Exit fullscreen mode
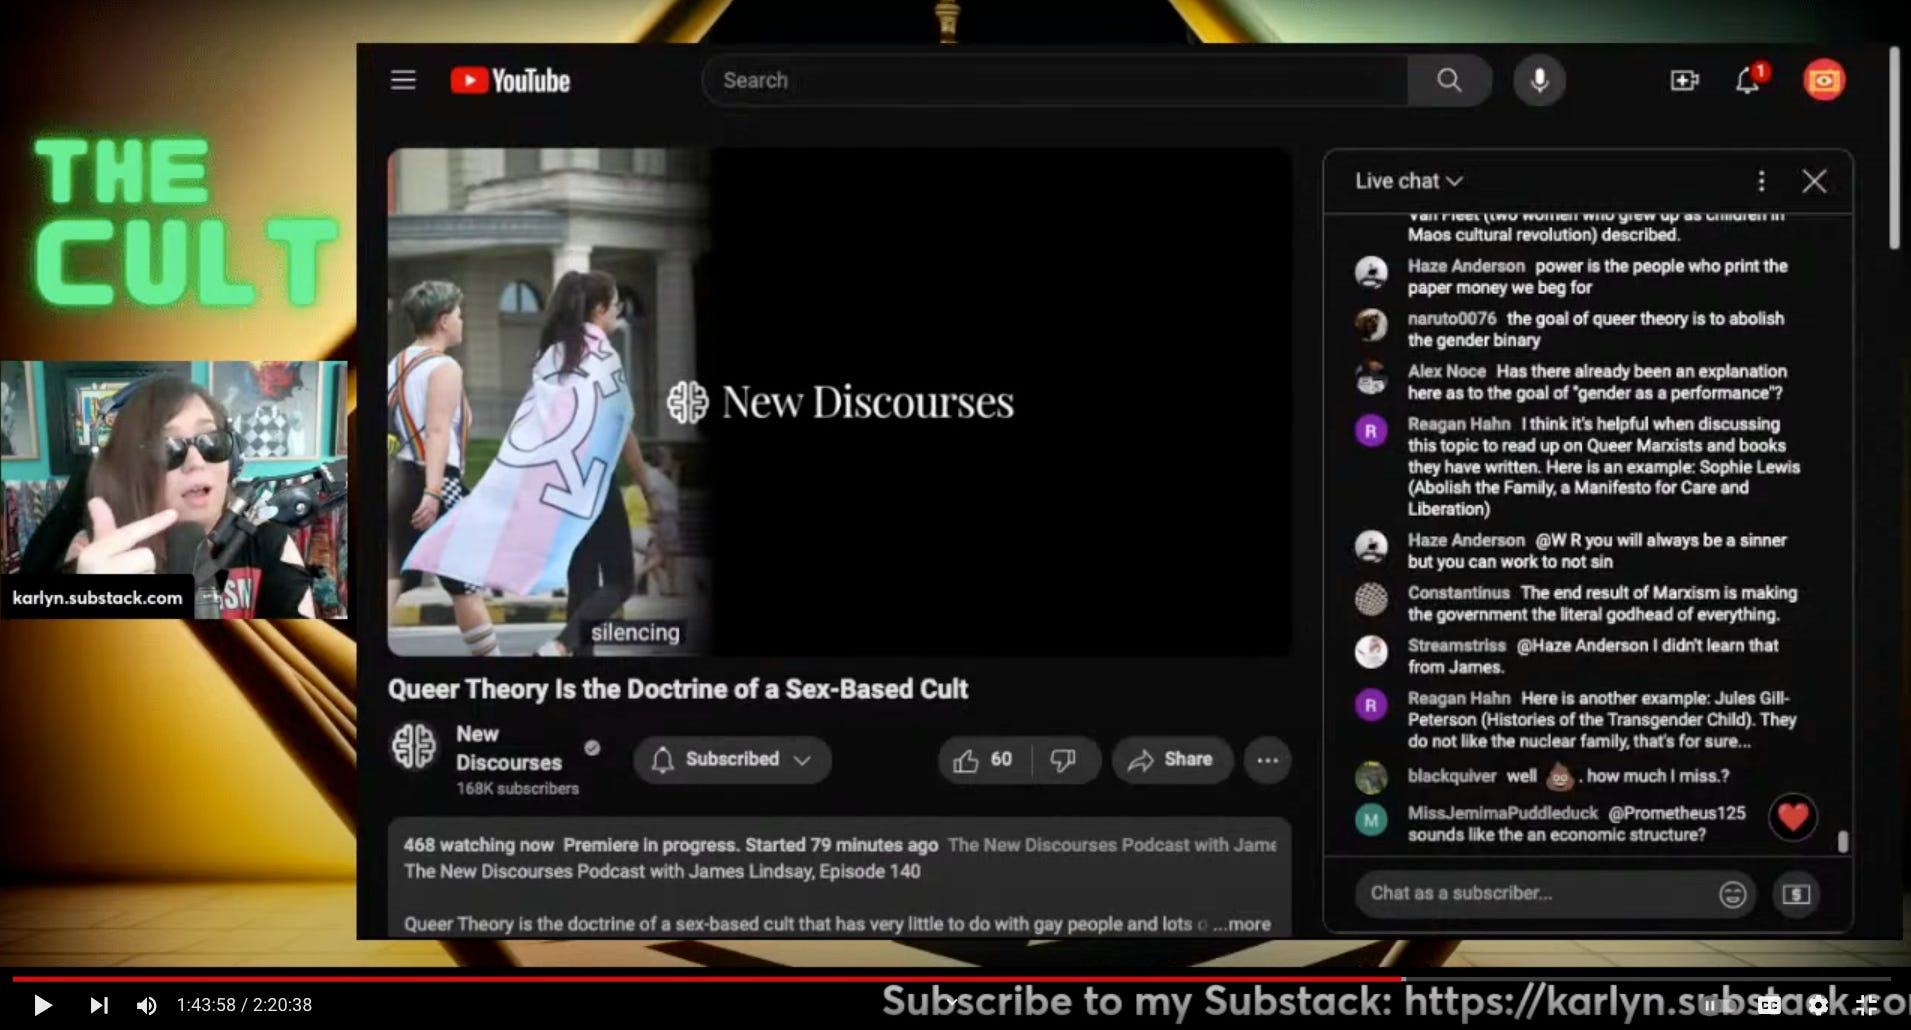1911x1030 pixels. pyautogui.click(x=1866, y=1005)
